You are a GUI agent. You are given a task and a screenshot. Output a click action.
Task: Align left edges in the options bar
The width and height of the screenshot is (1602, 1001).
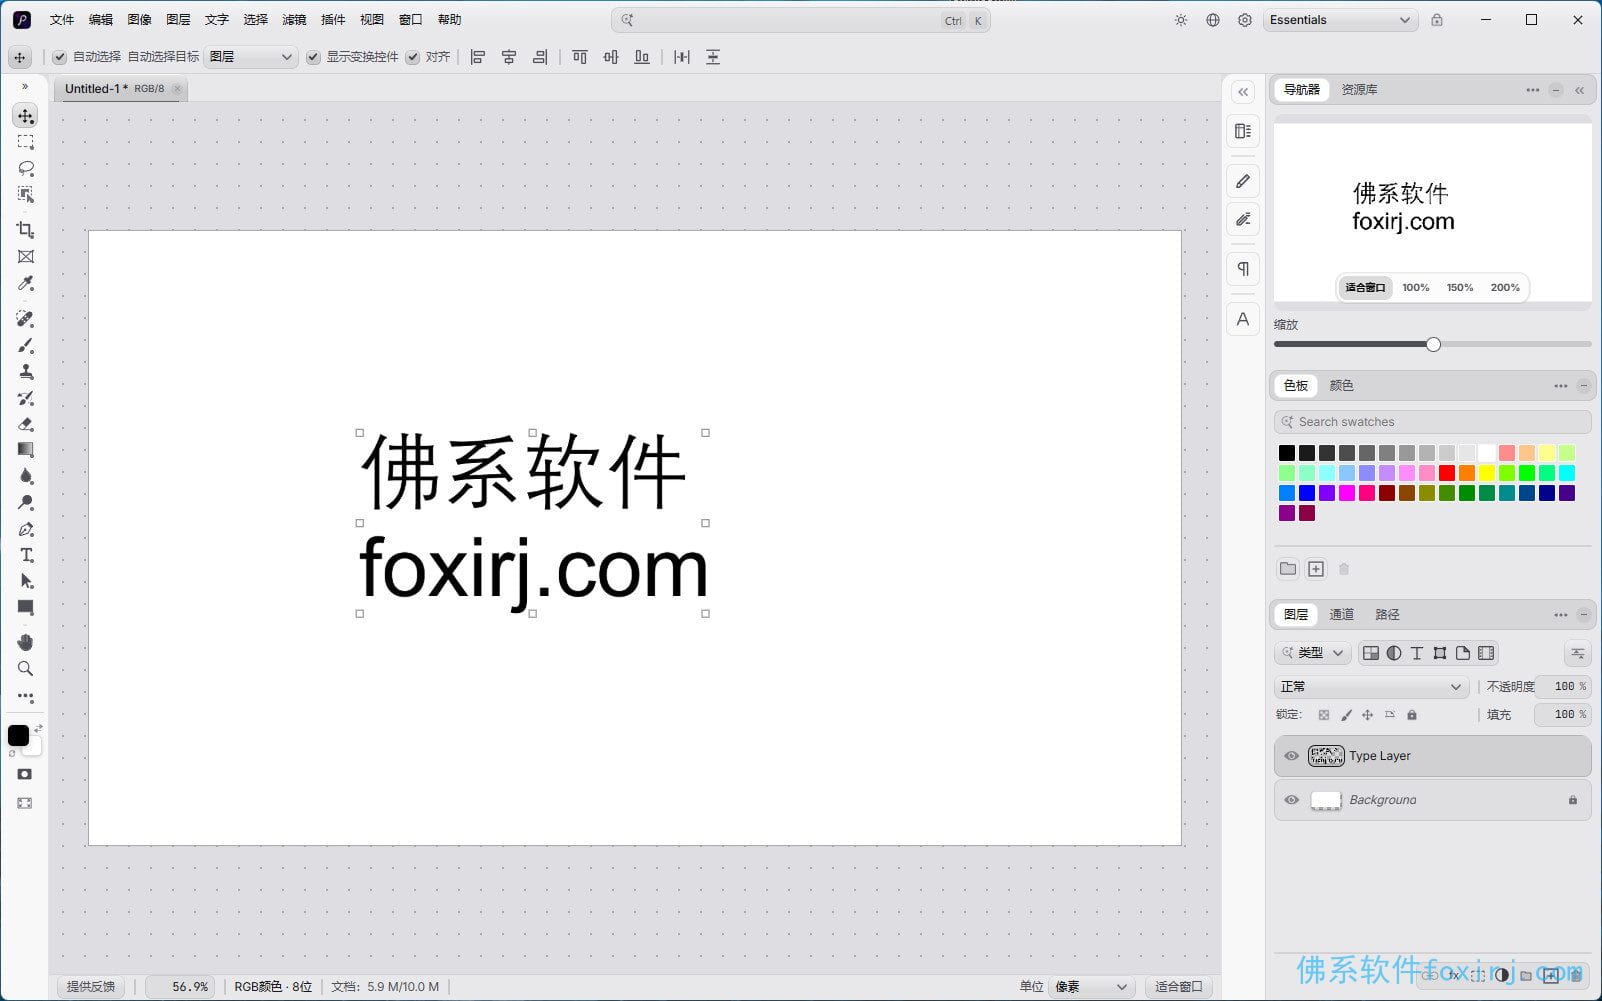478,57
